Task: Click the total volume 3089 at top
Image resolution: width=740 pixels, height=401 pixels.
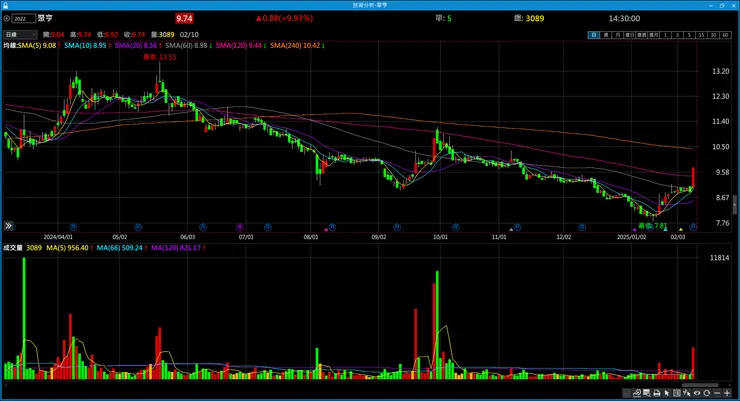Action: point(535,18)
